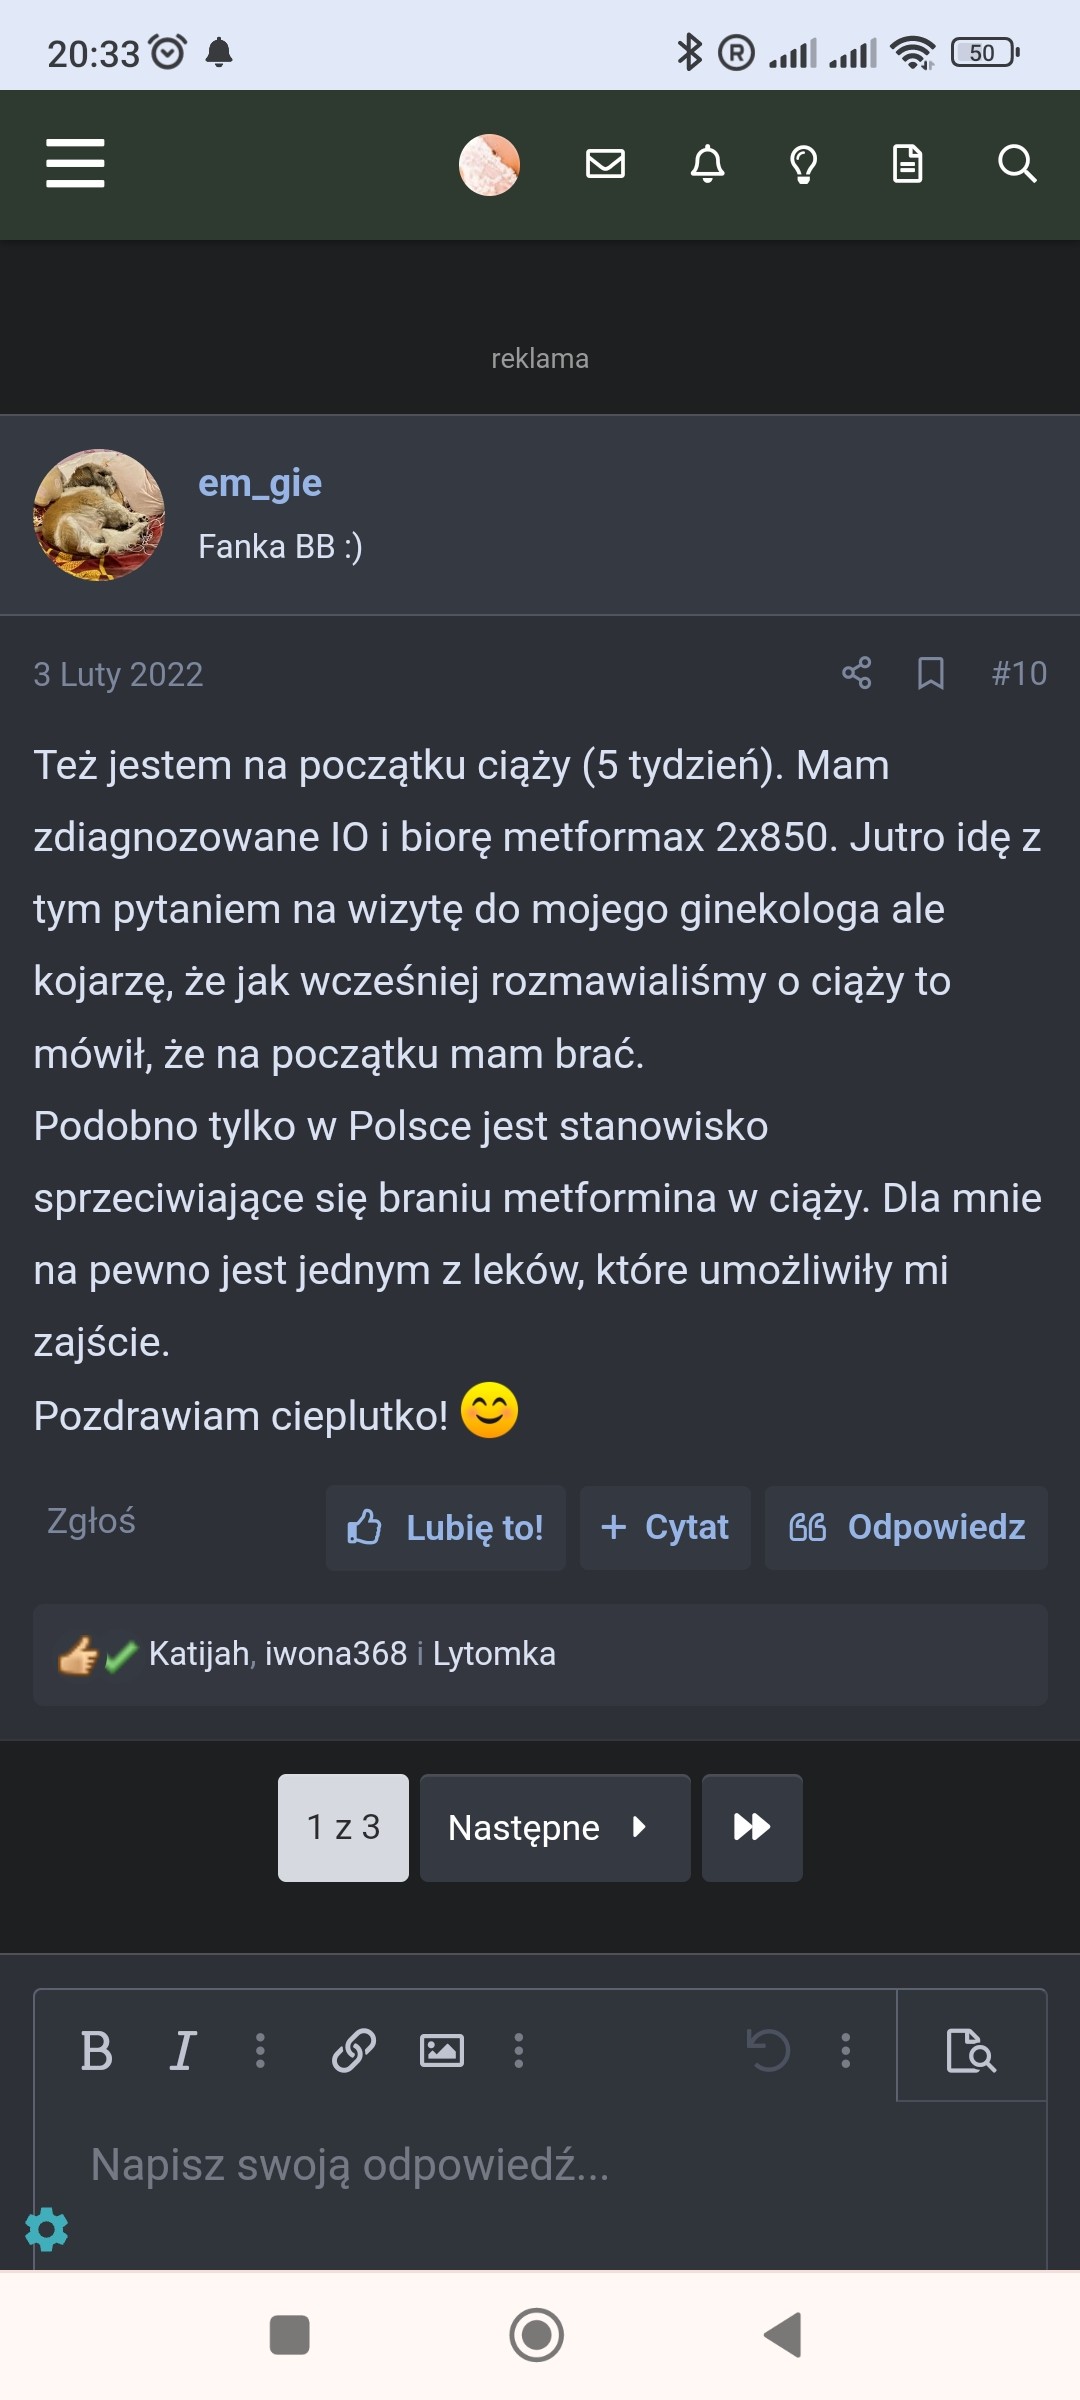Screen dimensions: 1080x2400
Task: Open page selector "1 z 3"
Action: click(343, 1827)
